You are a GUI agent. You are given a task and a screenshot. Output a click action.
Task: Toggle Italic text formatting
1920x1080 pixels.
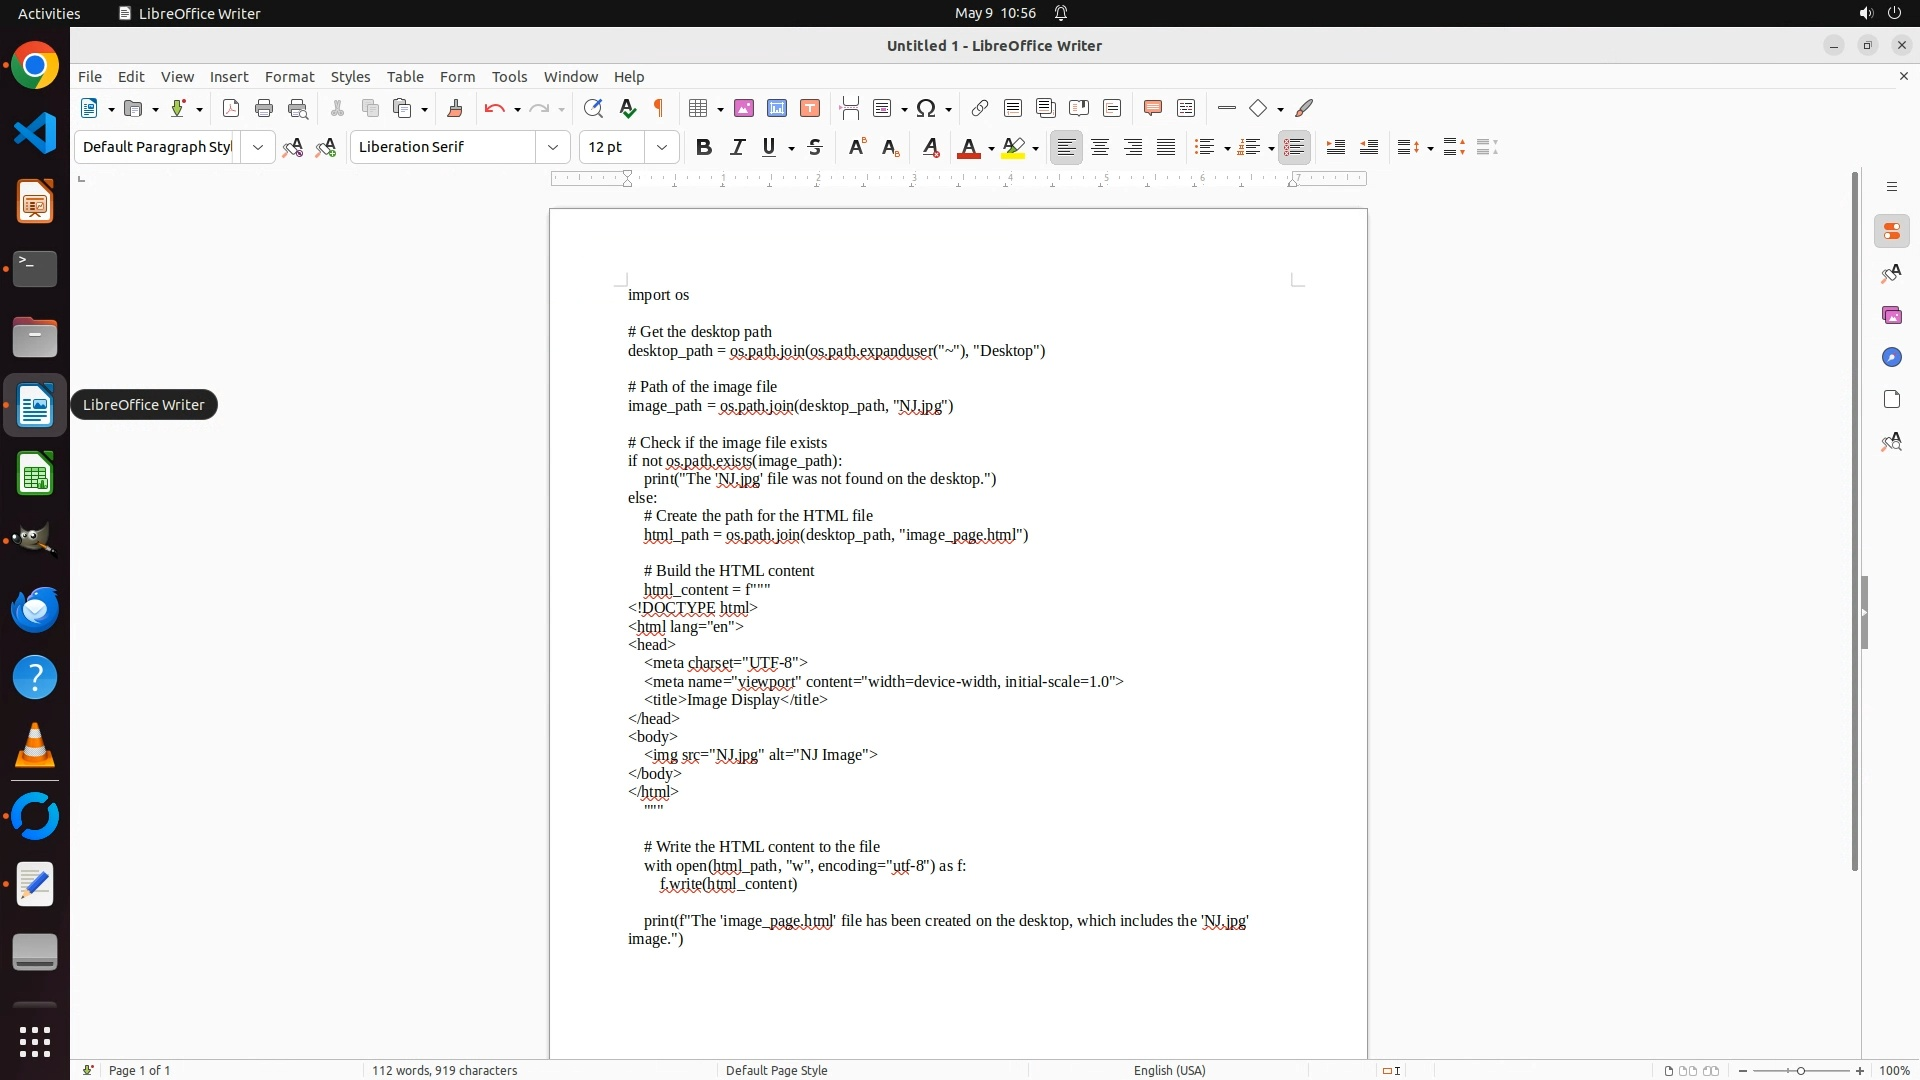(737, 148)
